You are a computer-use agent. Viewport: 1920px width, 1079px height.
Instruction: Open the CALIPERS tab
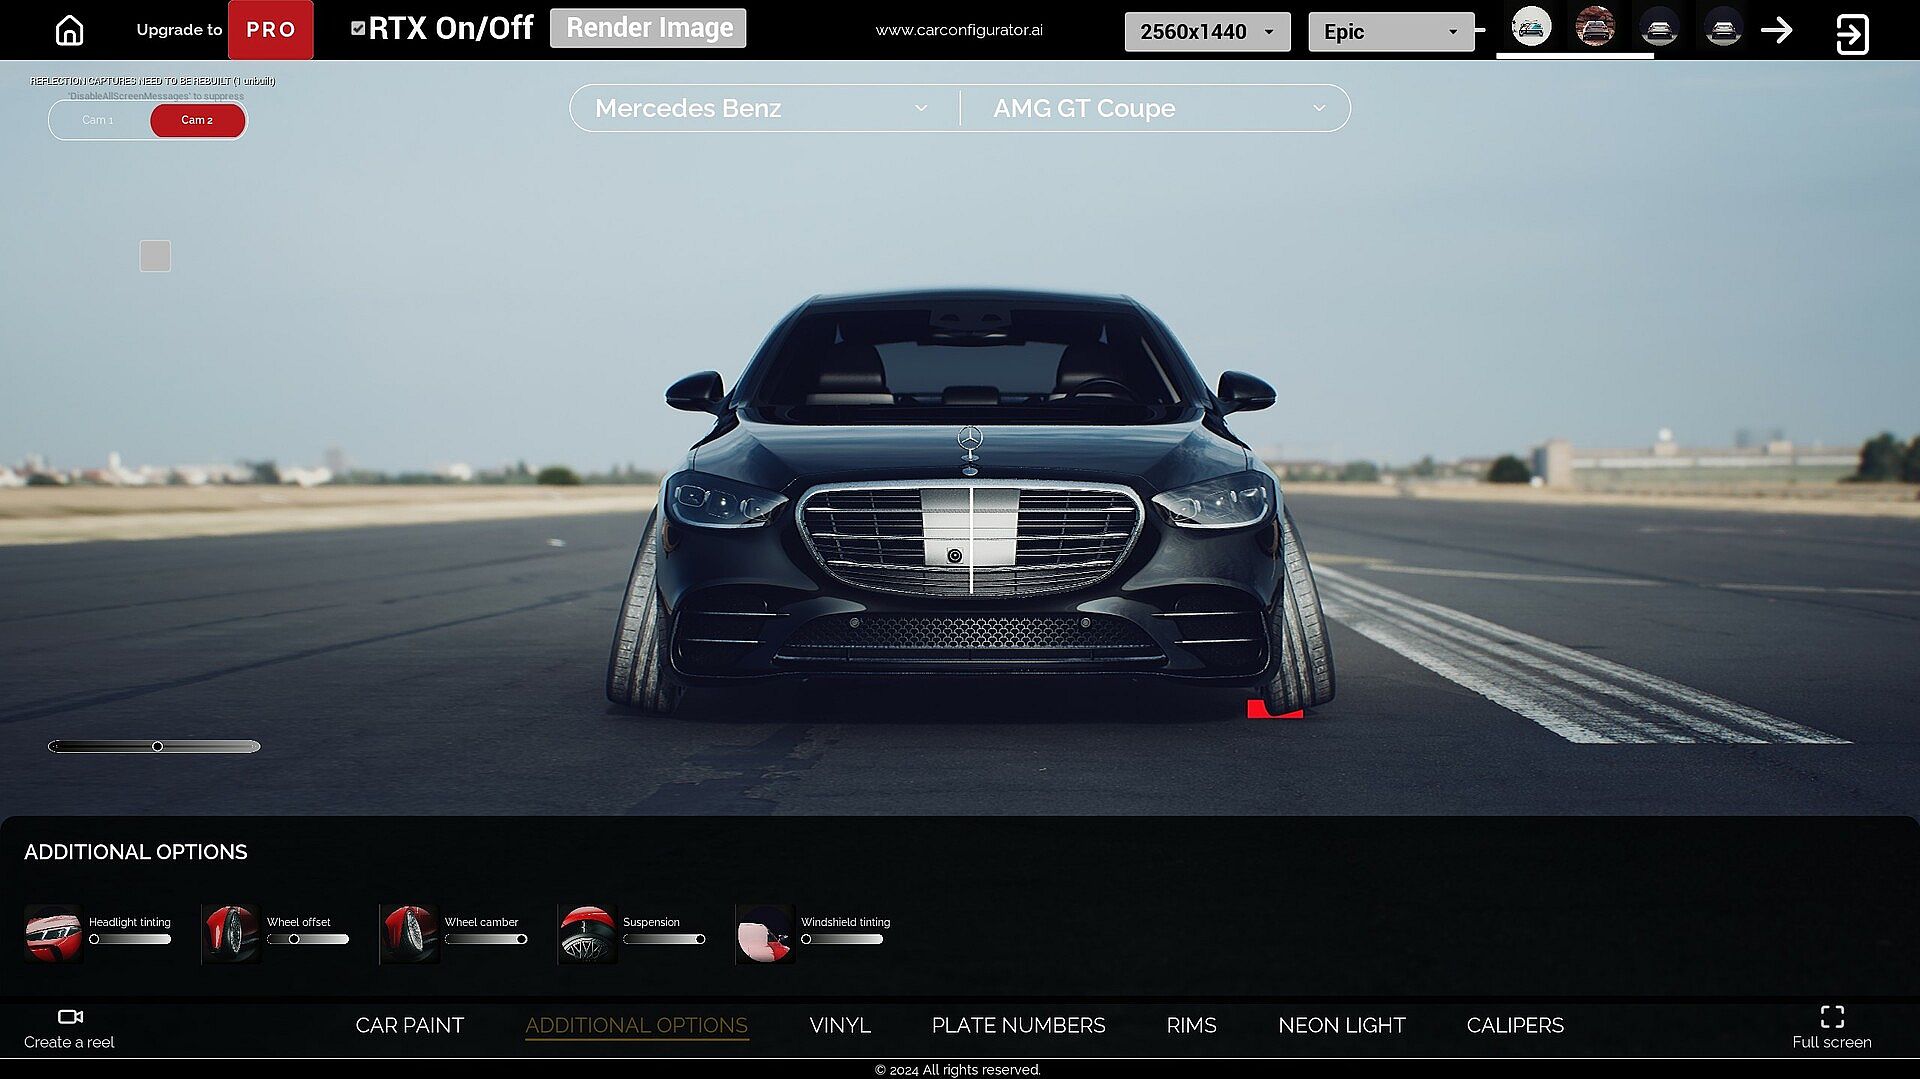point(1515,1025)
